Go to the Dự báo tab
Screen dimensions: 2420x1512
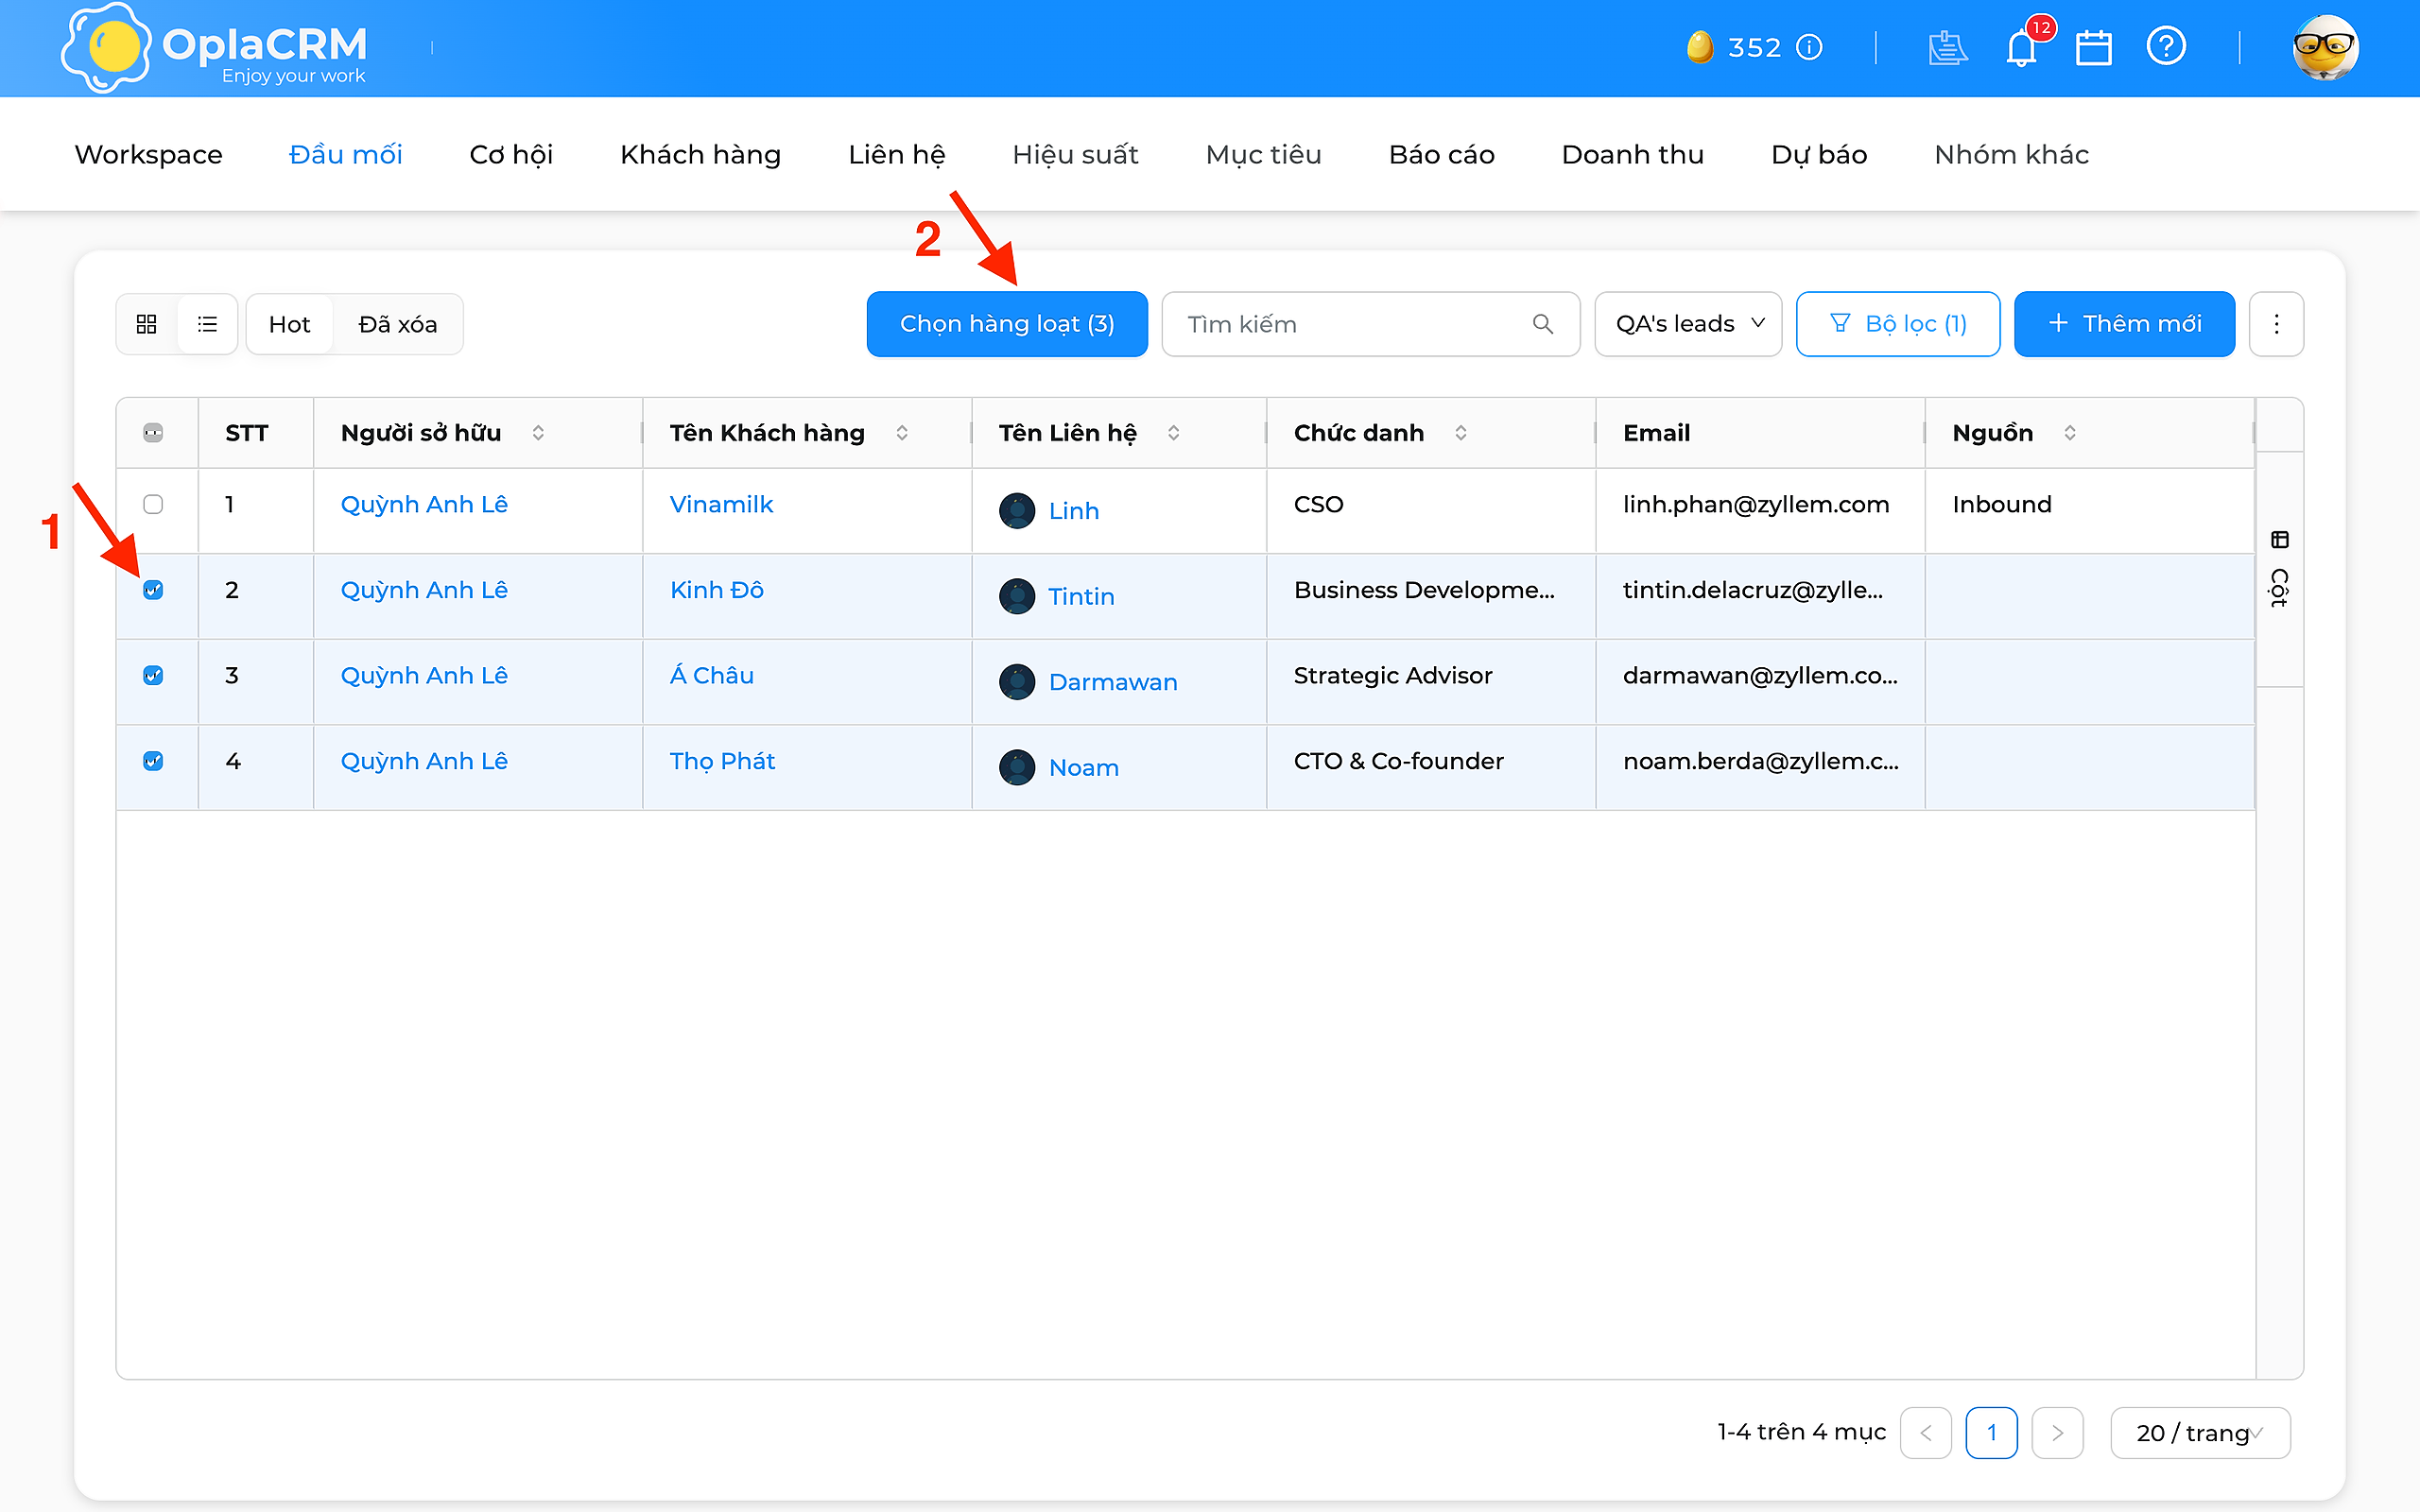[1819, 155]
